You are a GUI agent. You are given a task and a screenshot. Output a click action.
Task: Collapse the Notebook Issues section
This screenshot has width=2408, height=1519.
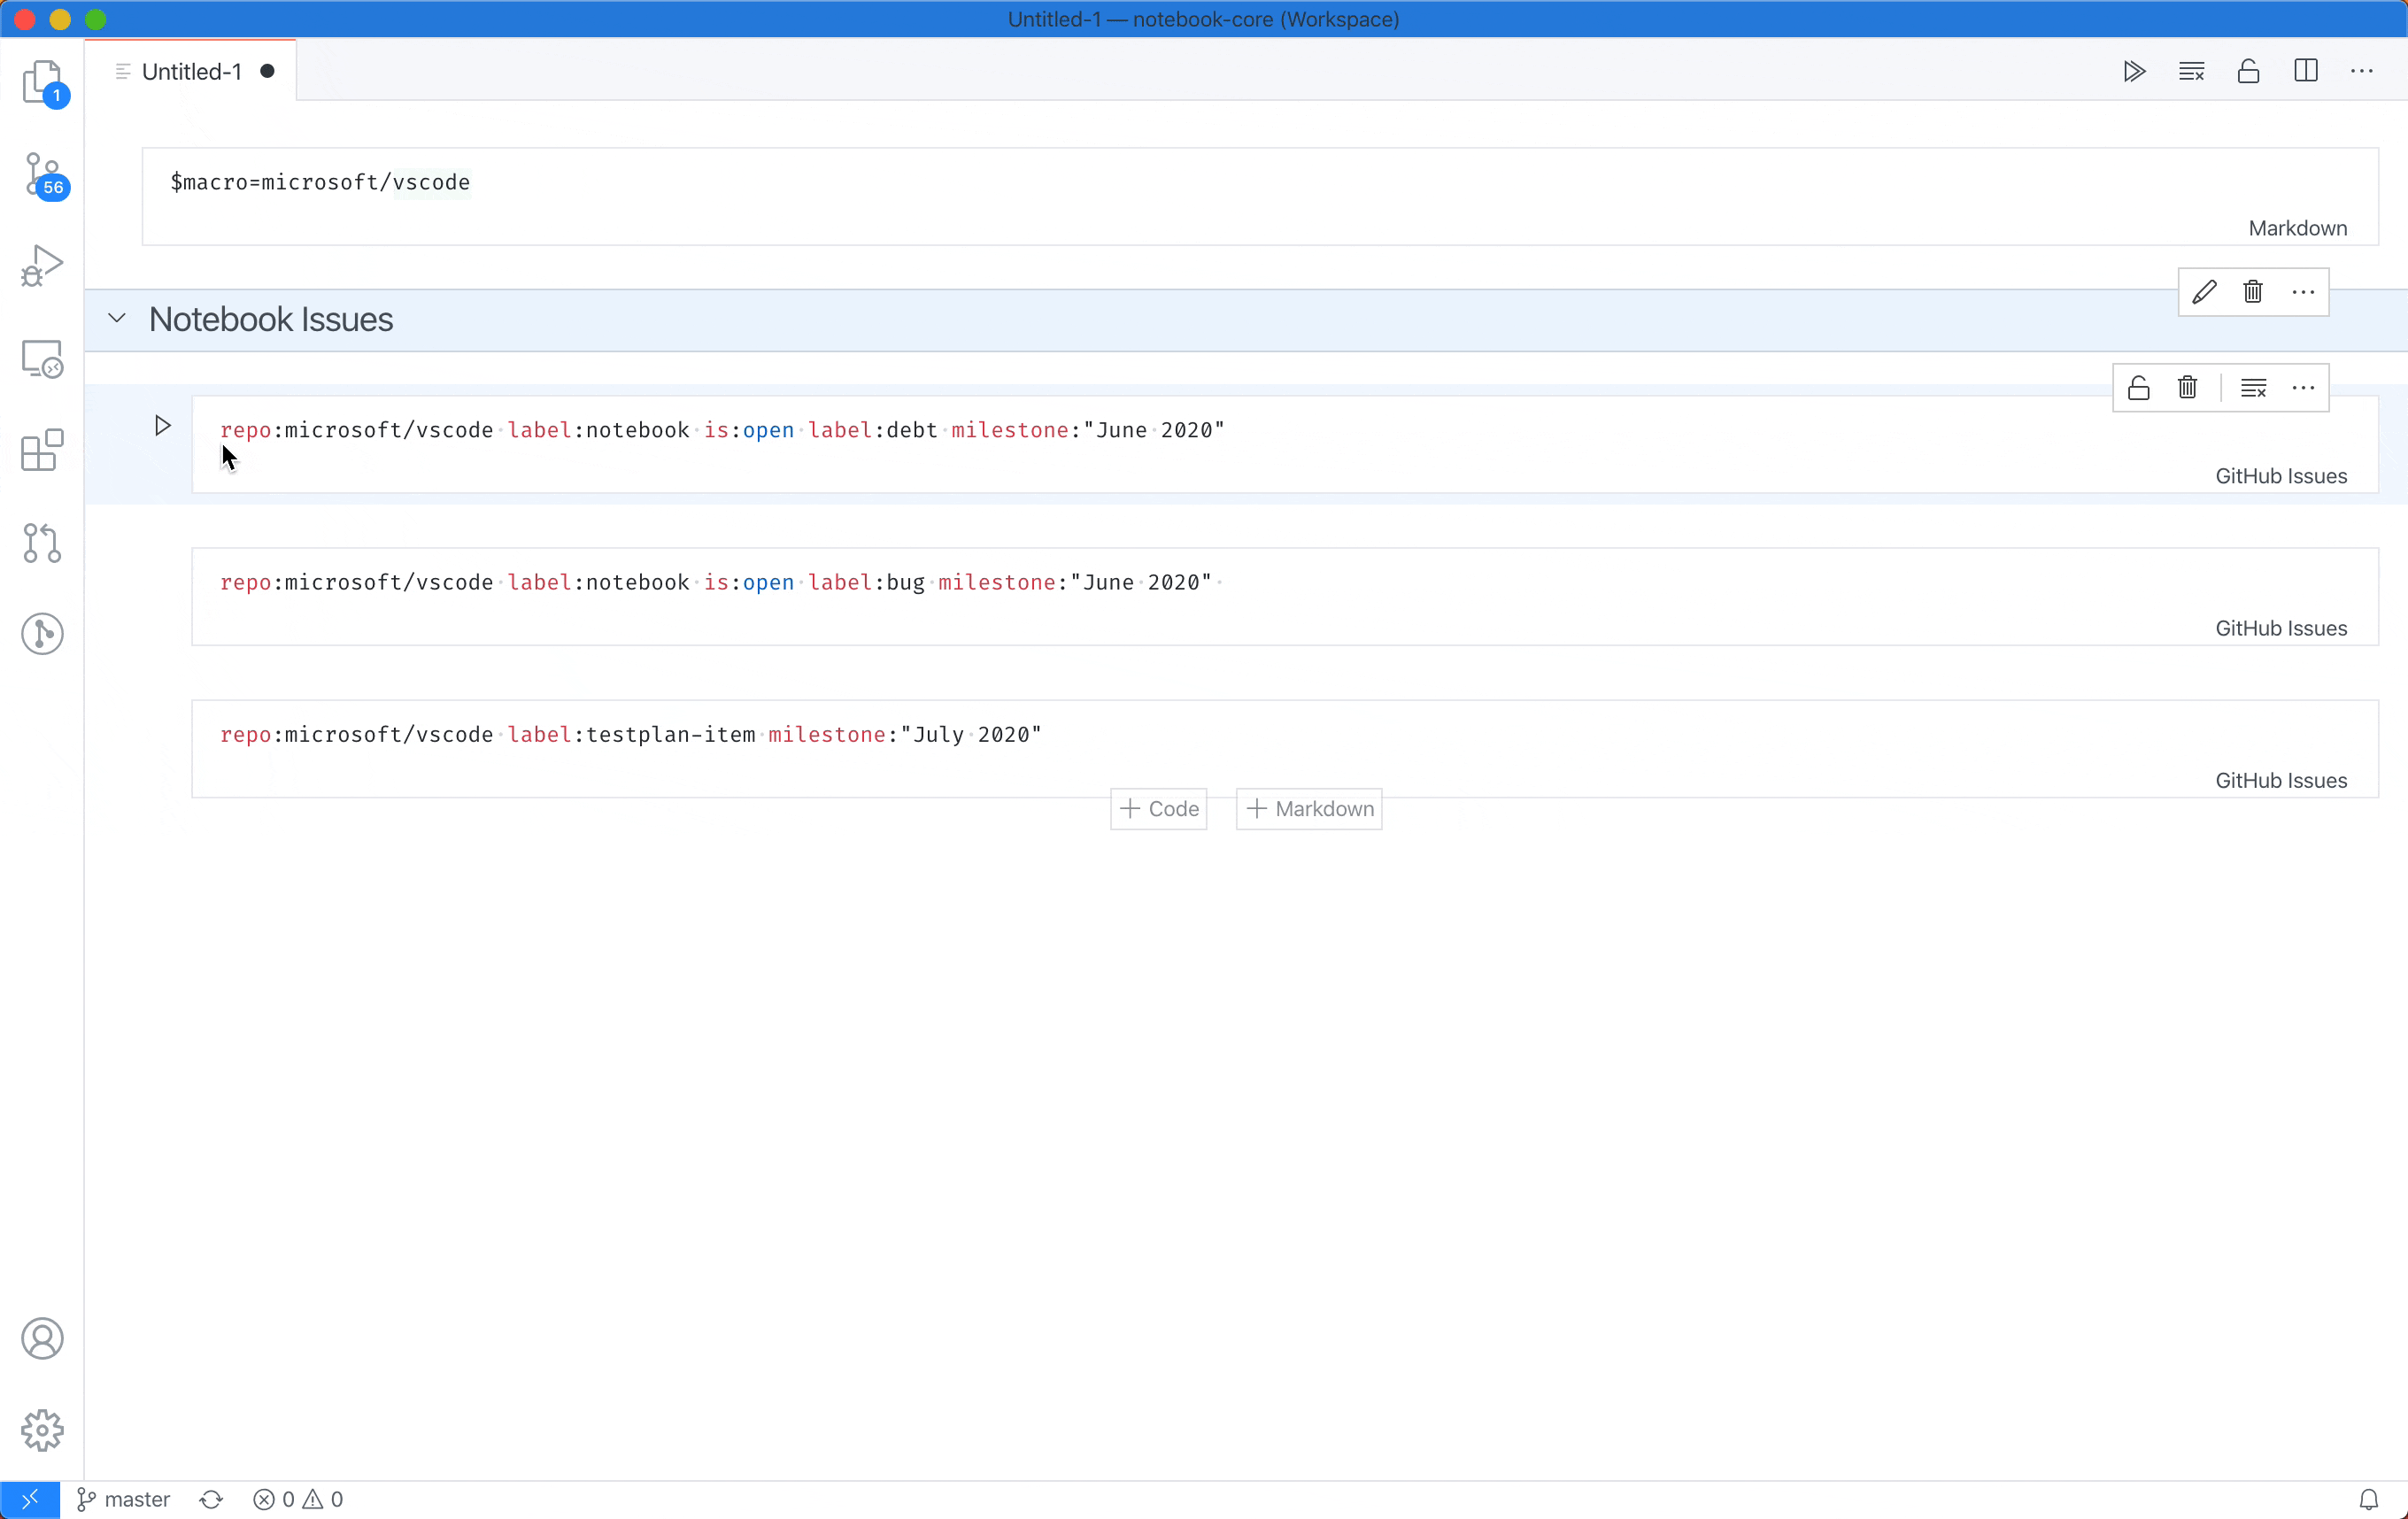[116, 318]
